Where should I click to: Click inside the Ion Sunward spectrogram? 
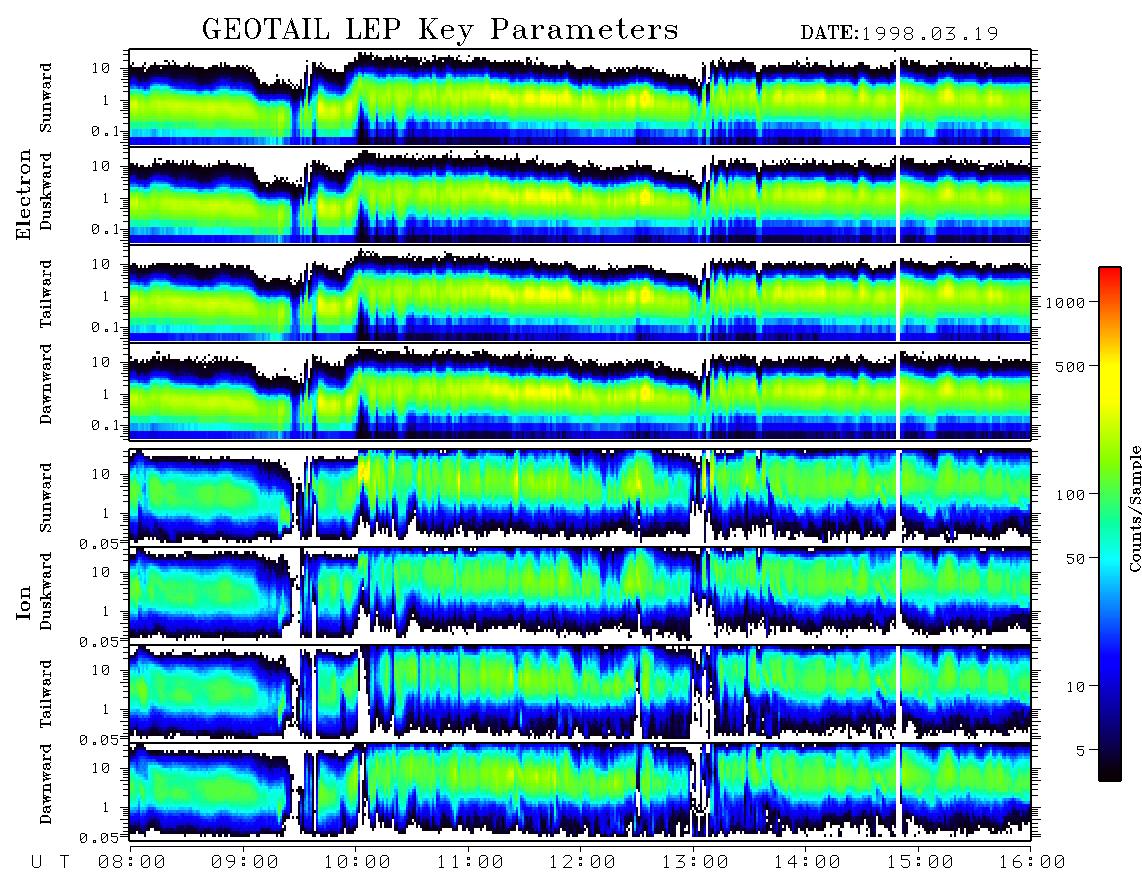pos(580,497)
